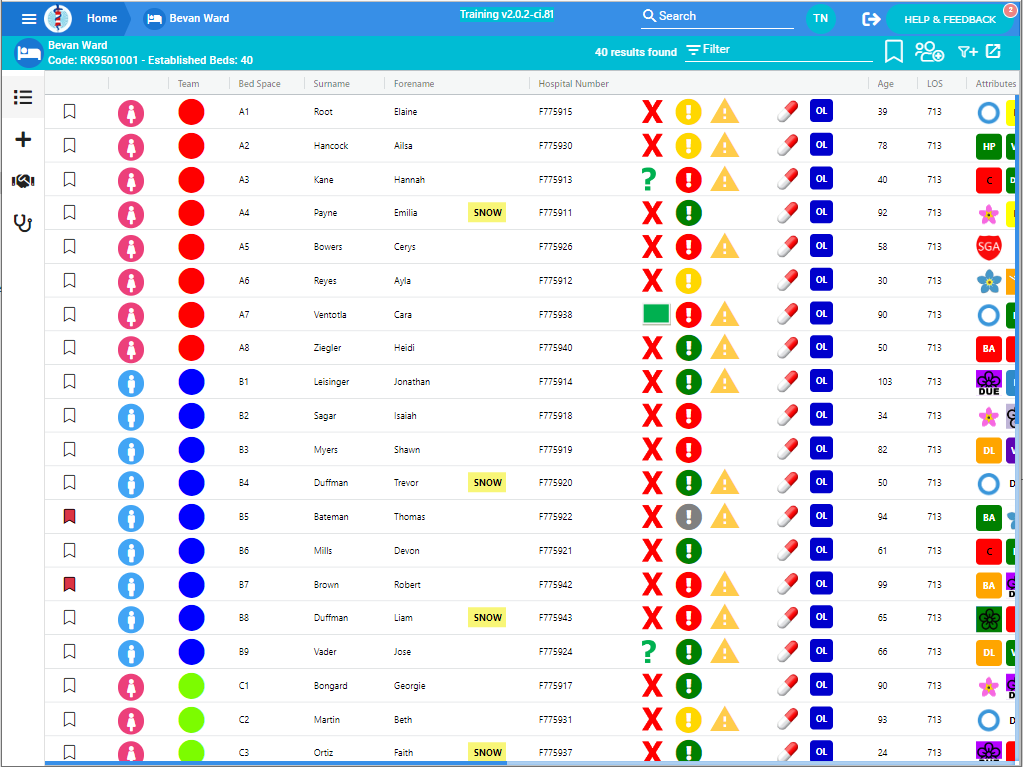This screenshot has height=767, width=1023.
Task: Click green team circle for Bongard
Action: click(x=191, y=686)
